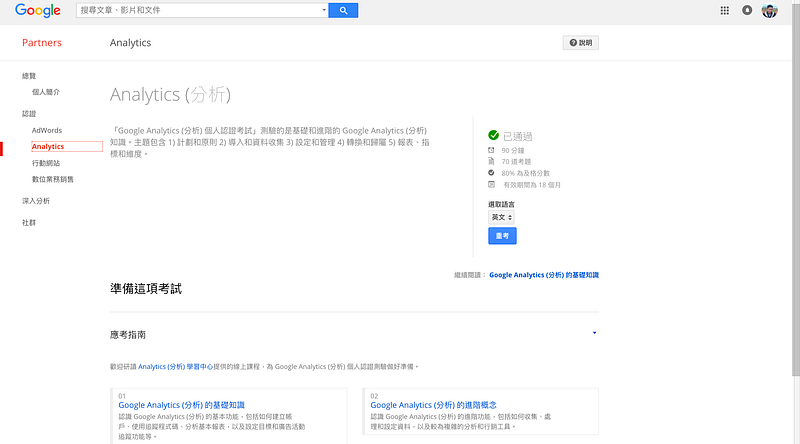This screenshot has height=444, width=800.
Task: Click the Partners header link
Action: [x=42, y=43]
